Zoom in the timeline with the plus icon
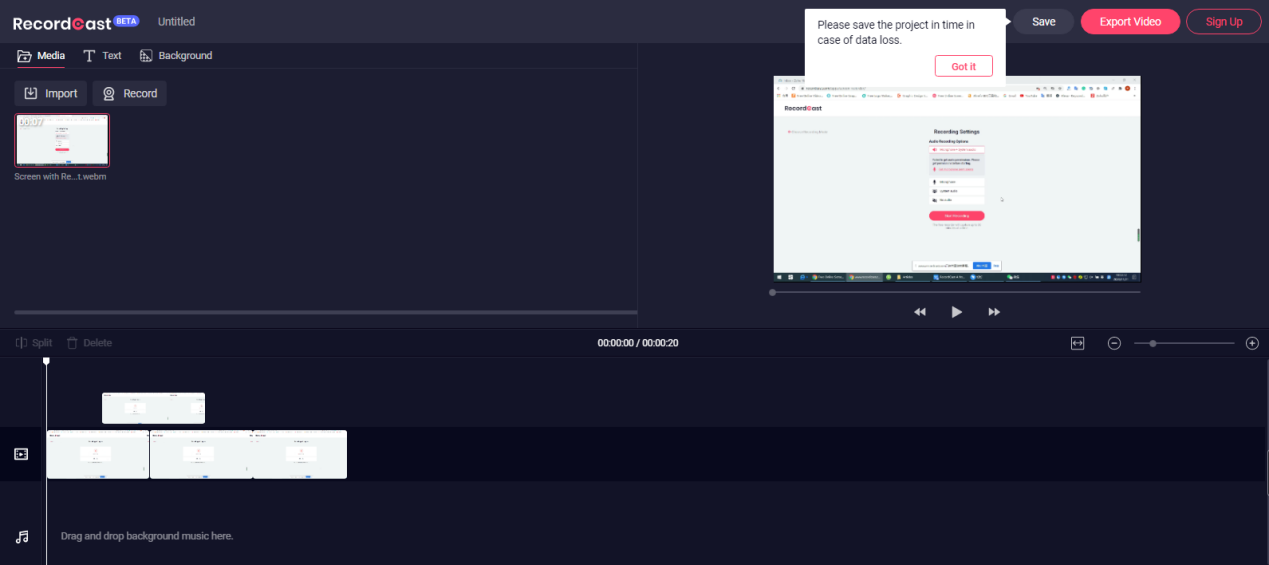Viewport: 1269px width, 565px height. click(x=1252, y=343)
